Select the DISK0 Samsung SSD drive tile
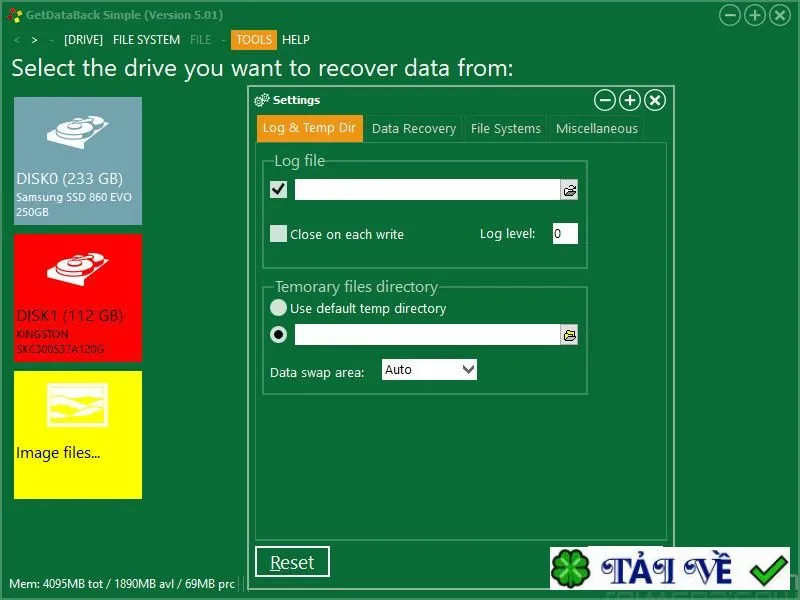 (x=78, y=161)
